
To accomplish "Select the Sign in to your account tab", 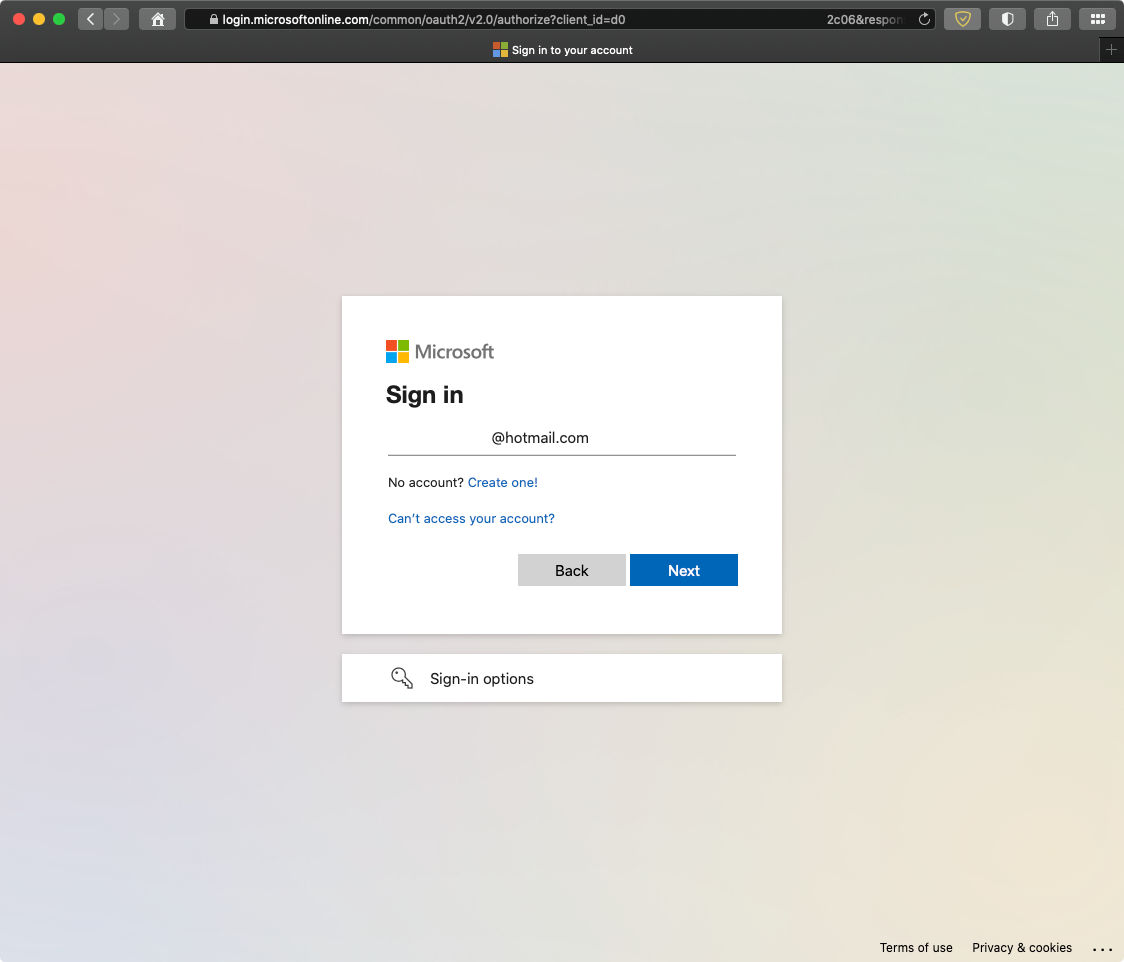I will 562,49.
